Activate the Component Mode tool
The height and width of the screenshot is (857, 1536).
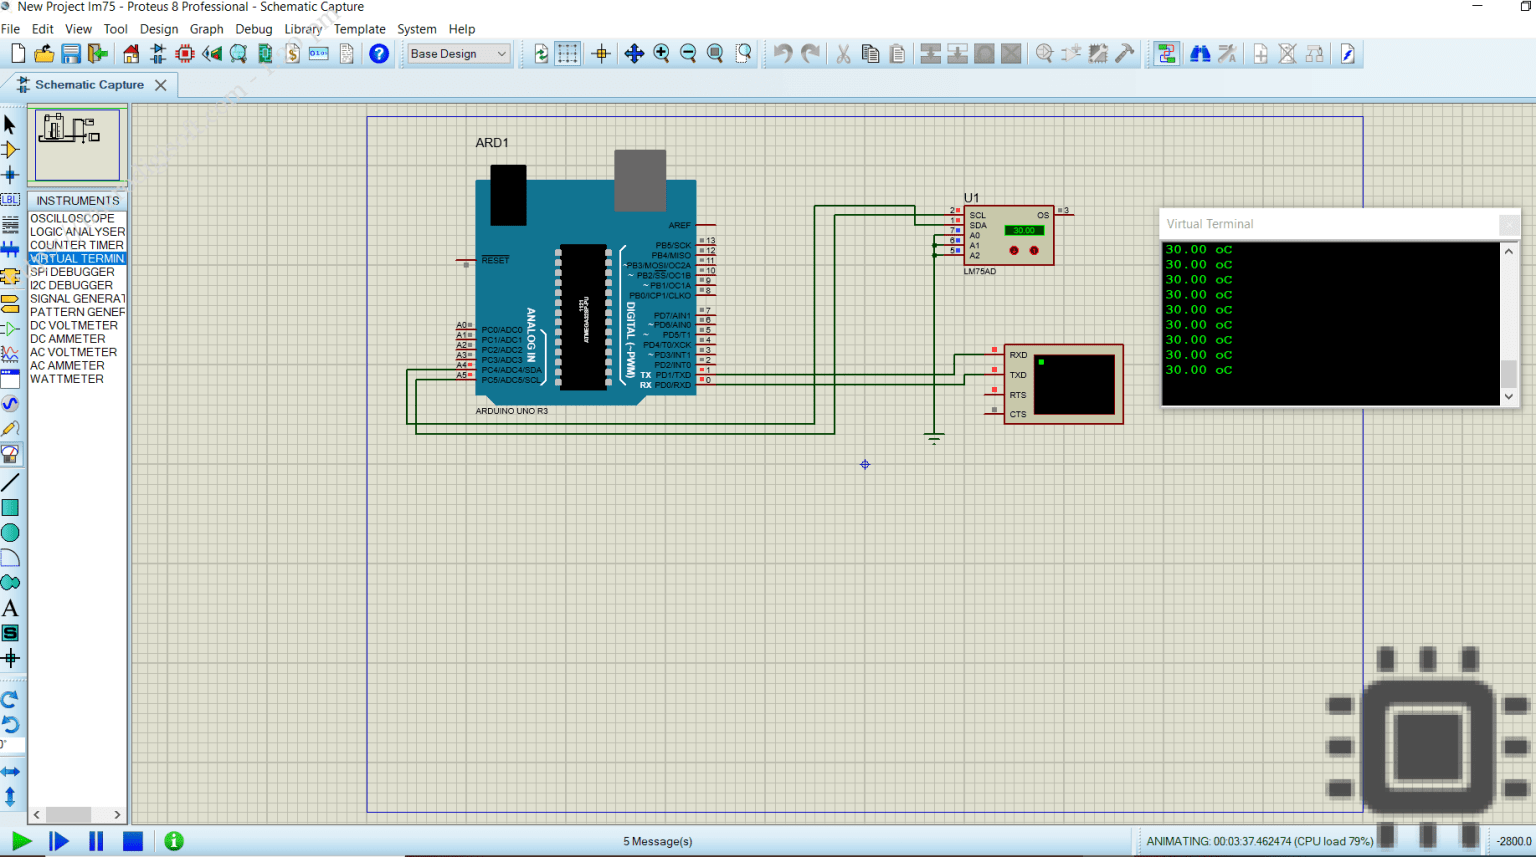12,150
